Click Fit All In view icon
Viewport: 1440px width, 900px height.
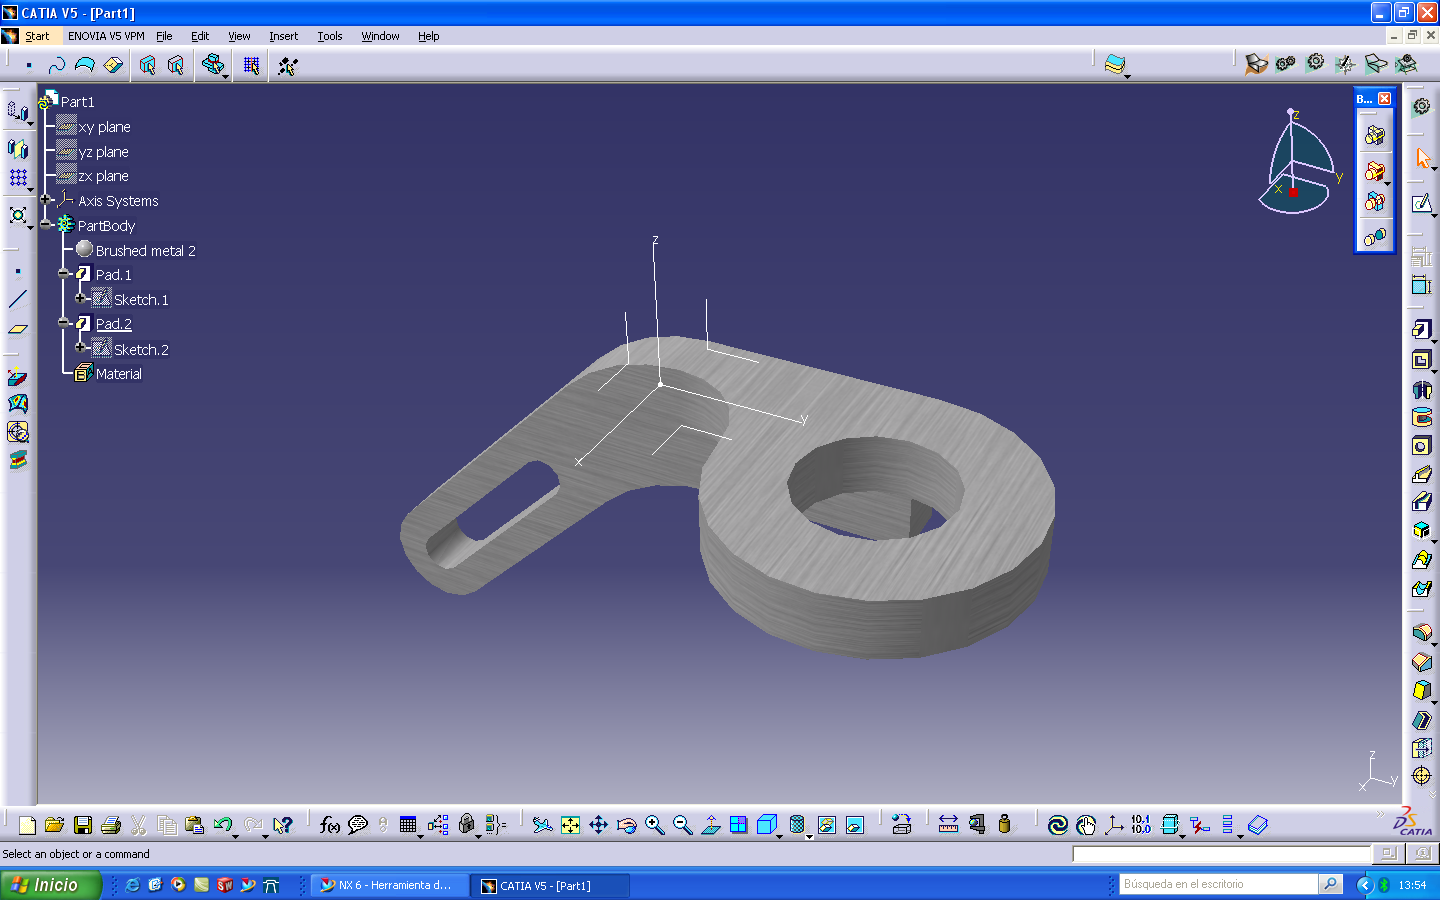(x=570, y=825)
